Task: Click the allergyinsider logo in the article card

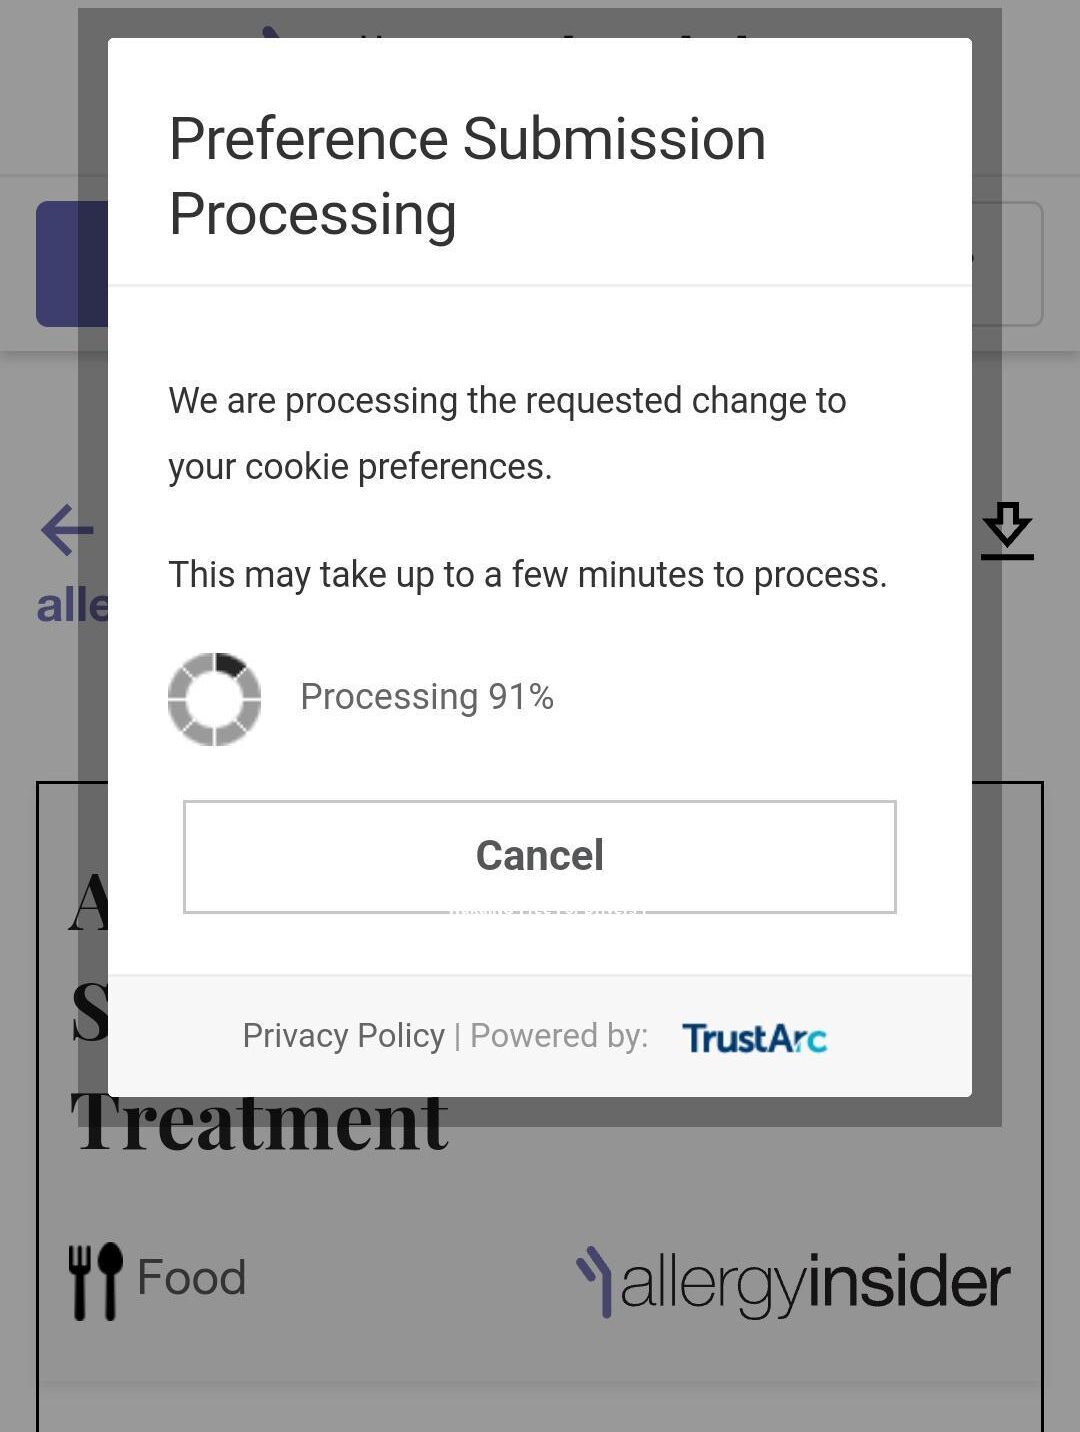Action: tap(794, 1282)
